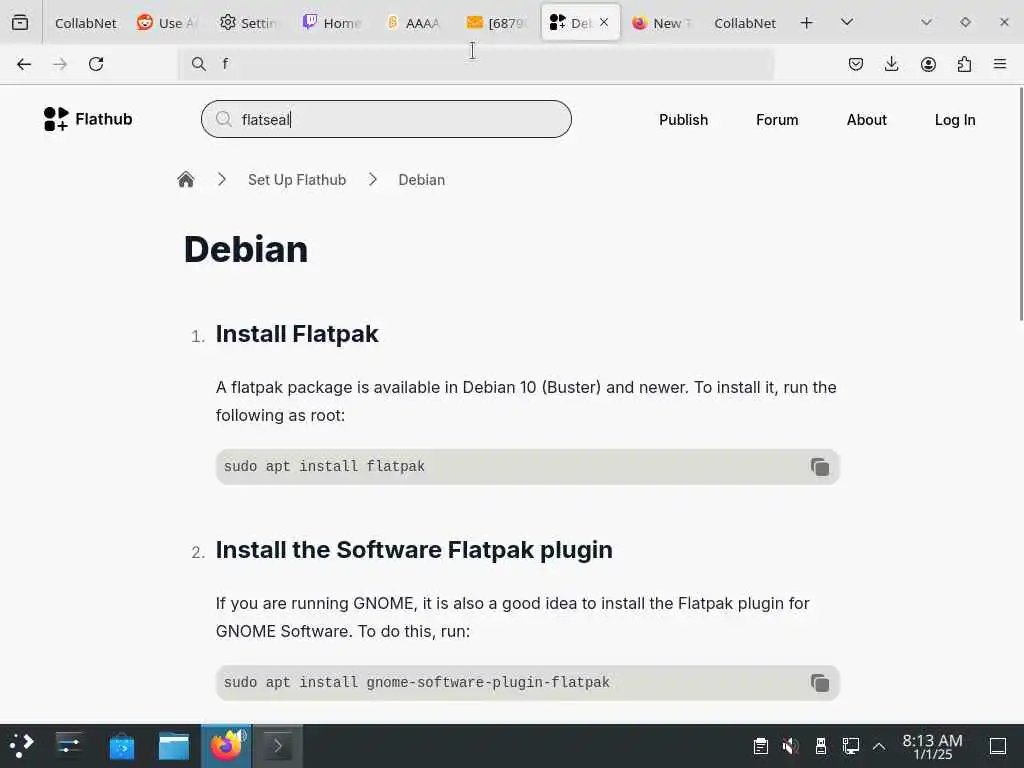Screen dimensions: 1024x768
Task: Open the Firefox View icon
Action: point(20,23)
